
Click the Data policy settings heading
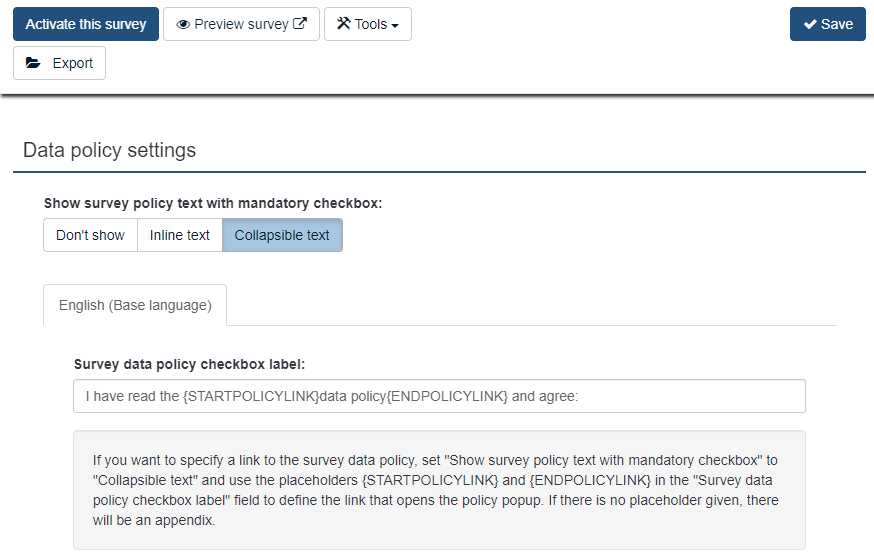[110, 151]
